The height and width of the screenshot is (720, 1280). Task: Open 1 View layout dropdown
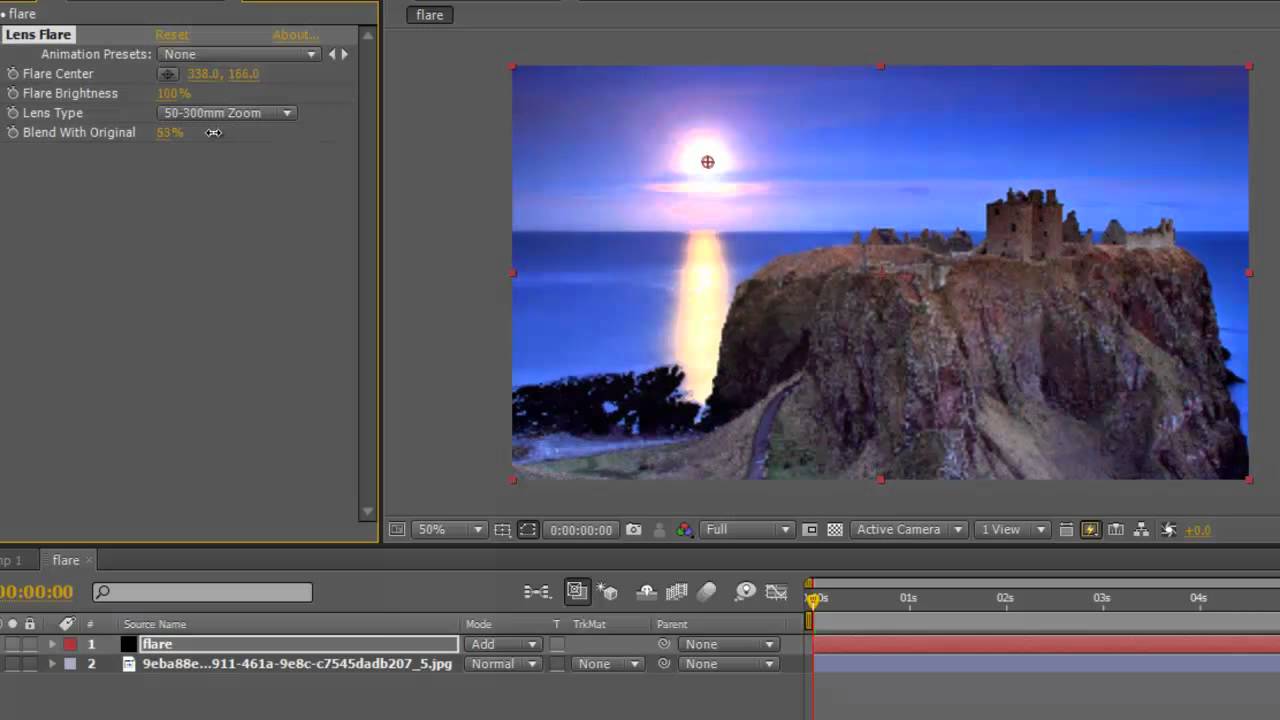[x=1012, y=530]
